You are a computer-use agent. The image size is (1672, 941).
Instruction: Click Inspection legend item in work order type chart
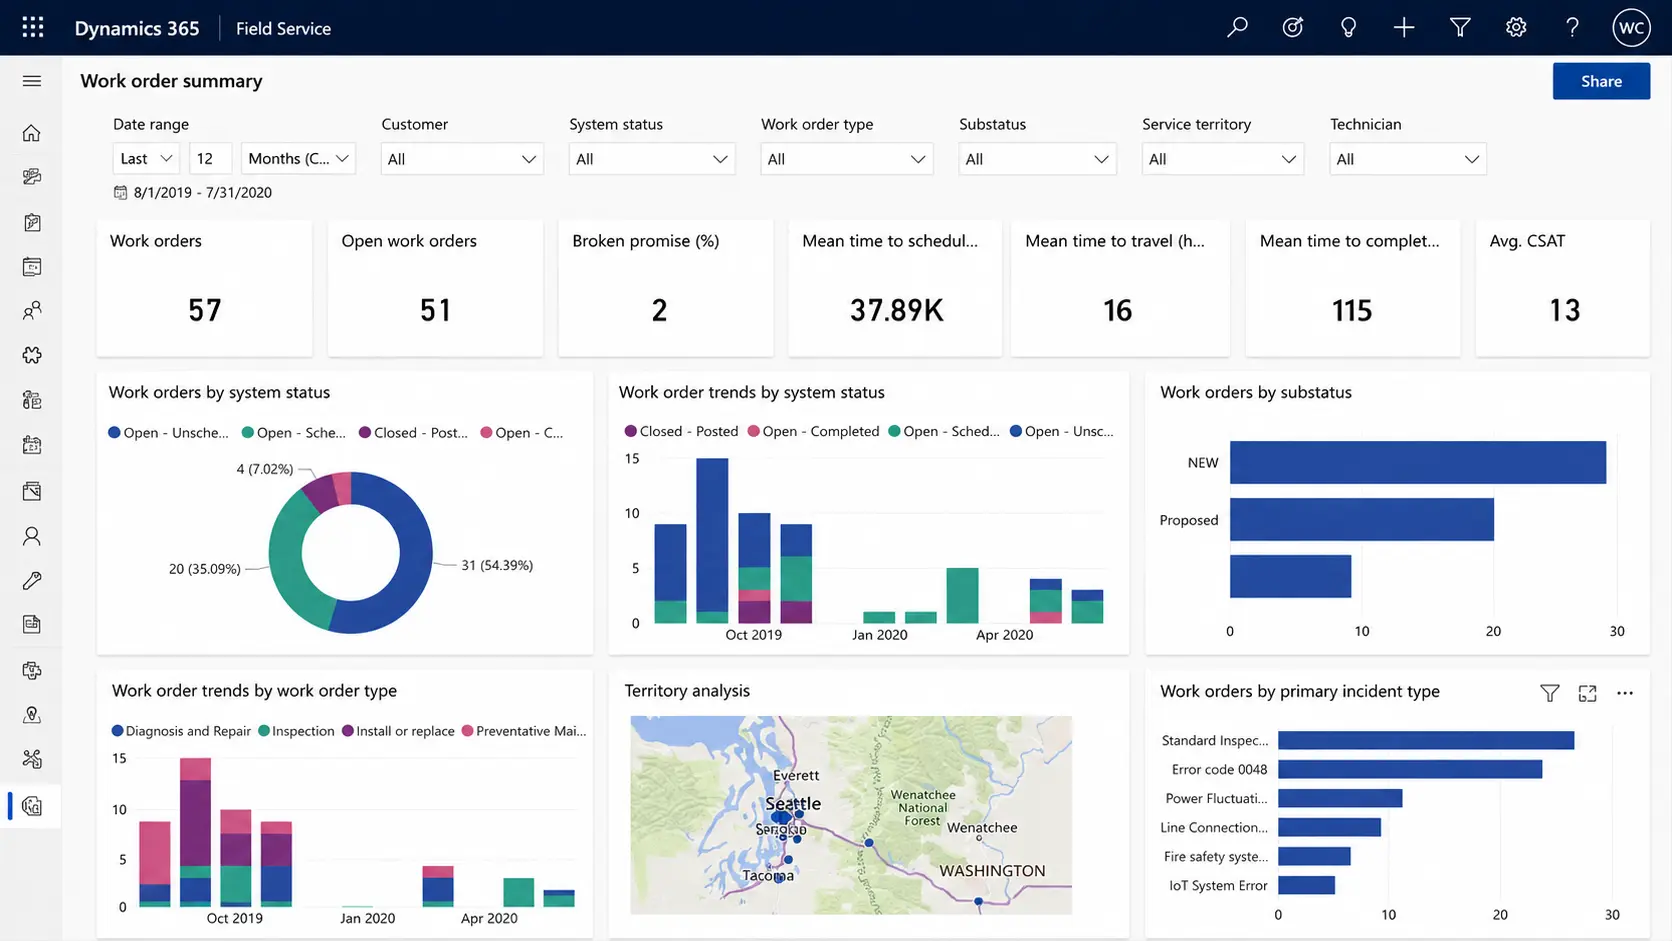(x=296, y=731)
